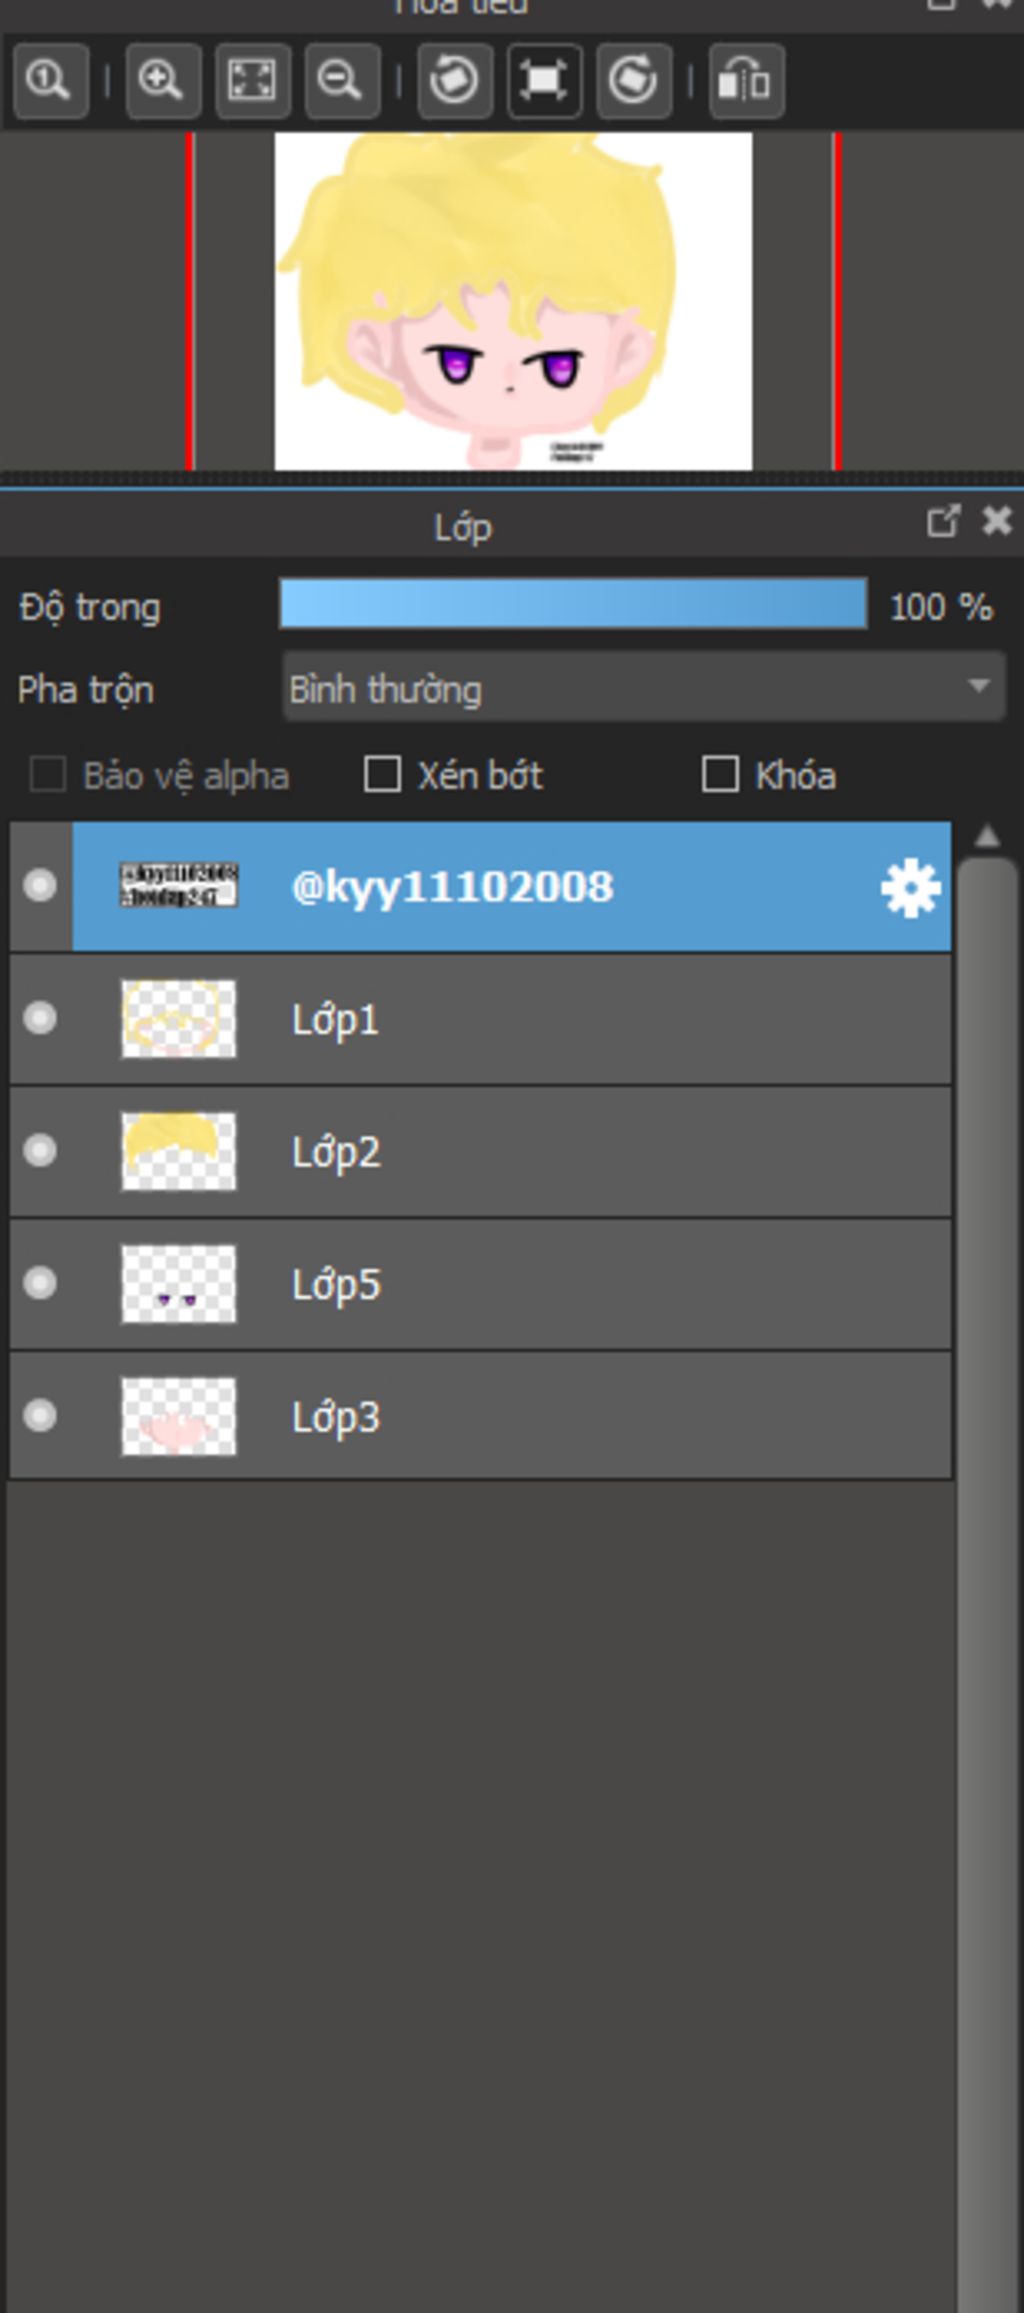The width and height of the screenshot is (1024, 2313).
Task: Zoom in on the navigator preview
Action: pyautogui.click(x=162, y=80)
